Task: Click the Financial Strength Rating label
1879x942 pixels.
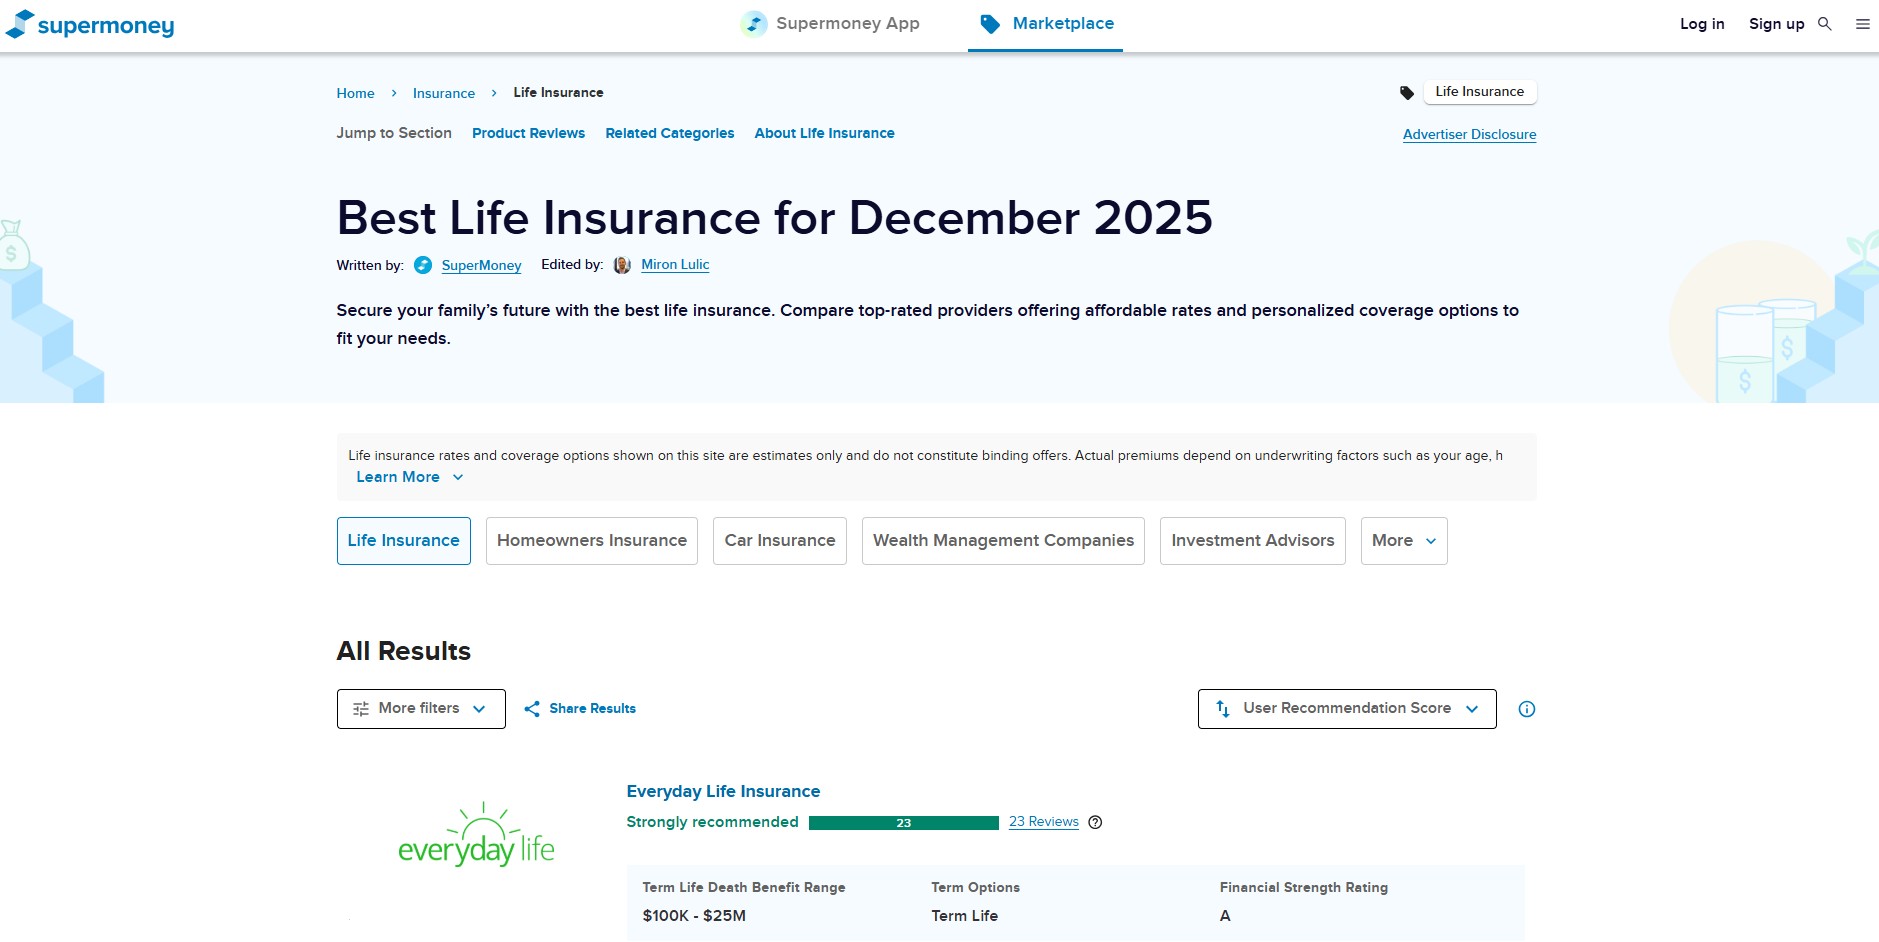Action: click(x=1303, y=888)
